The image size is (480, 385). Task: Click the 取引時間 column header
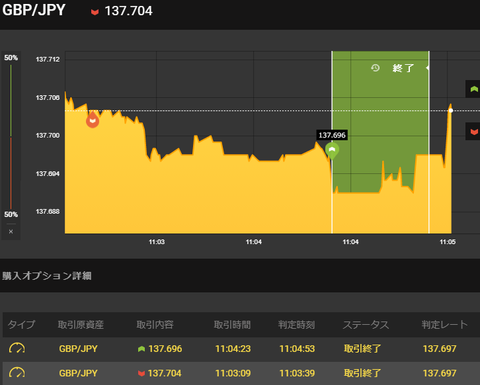pos(232,324)
